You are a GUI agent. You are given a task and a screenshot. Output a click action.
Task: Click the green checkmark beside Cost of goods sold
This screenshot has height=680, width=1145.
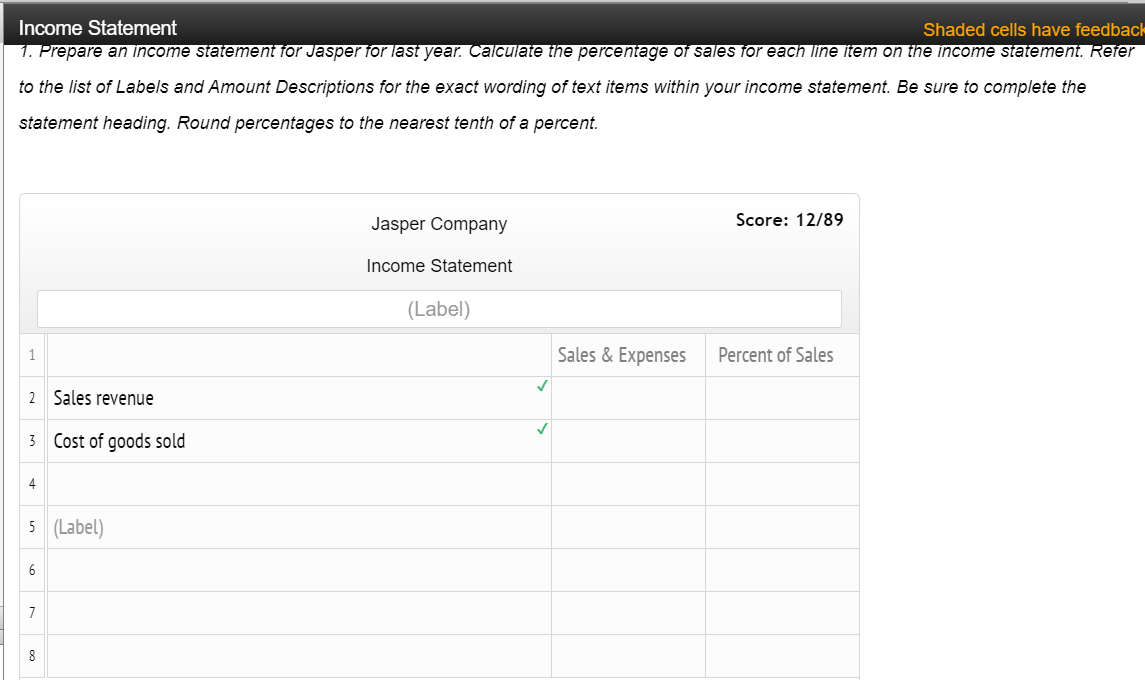(x=542, y=428)
